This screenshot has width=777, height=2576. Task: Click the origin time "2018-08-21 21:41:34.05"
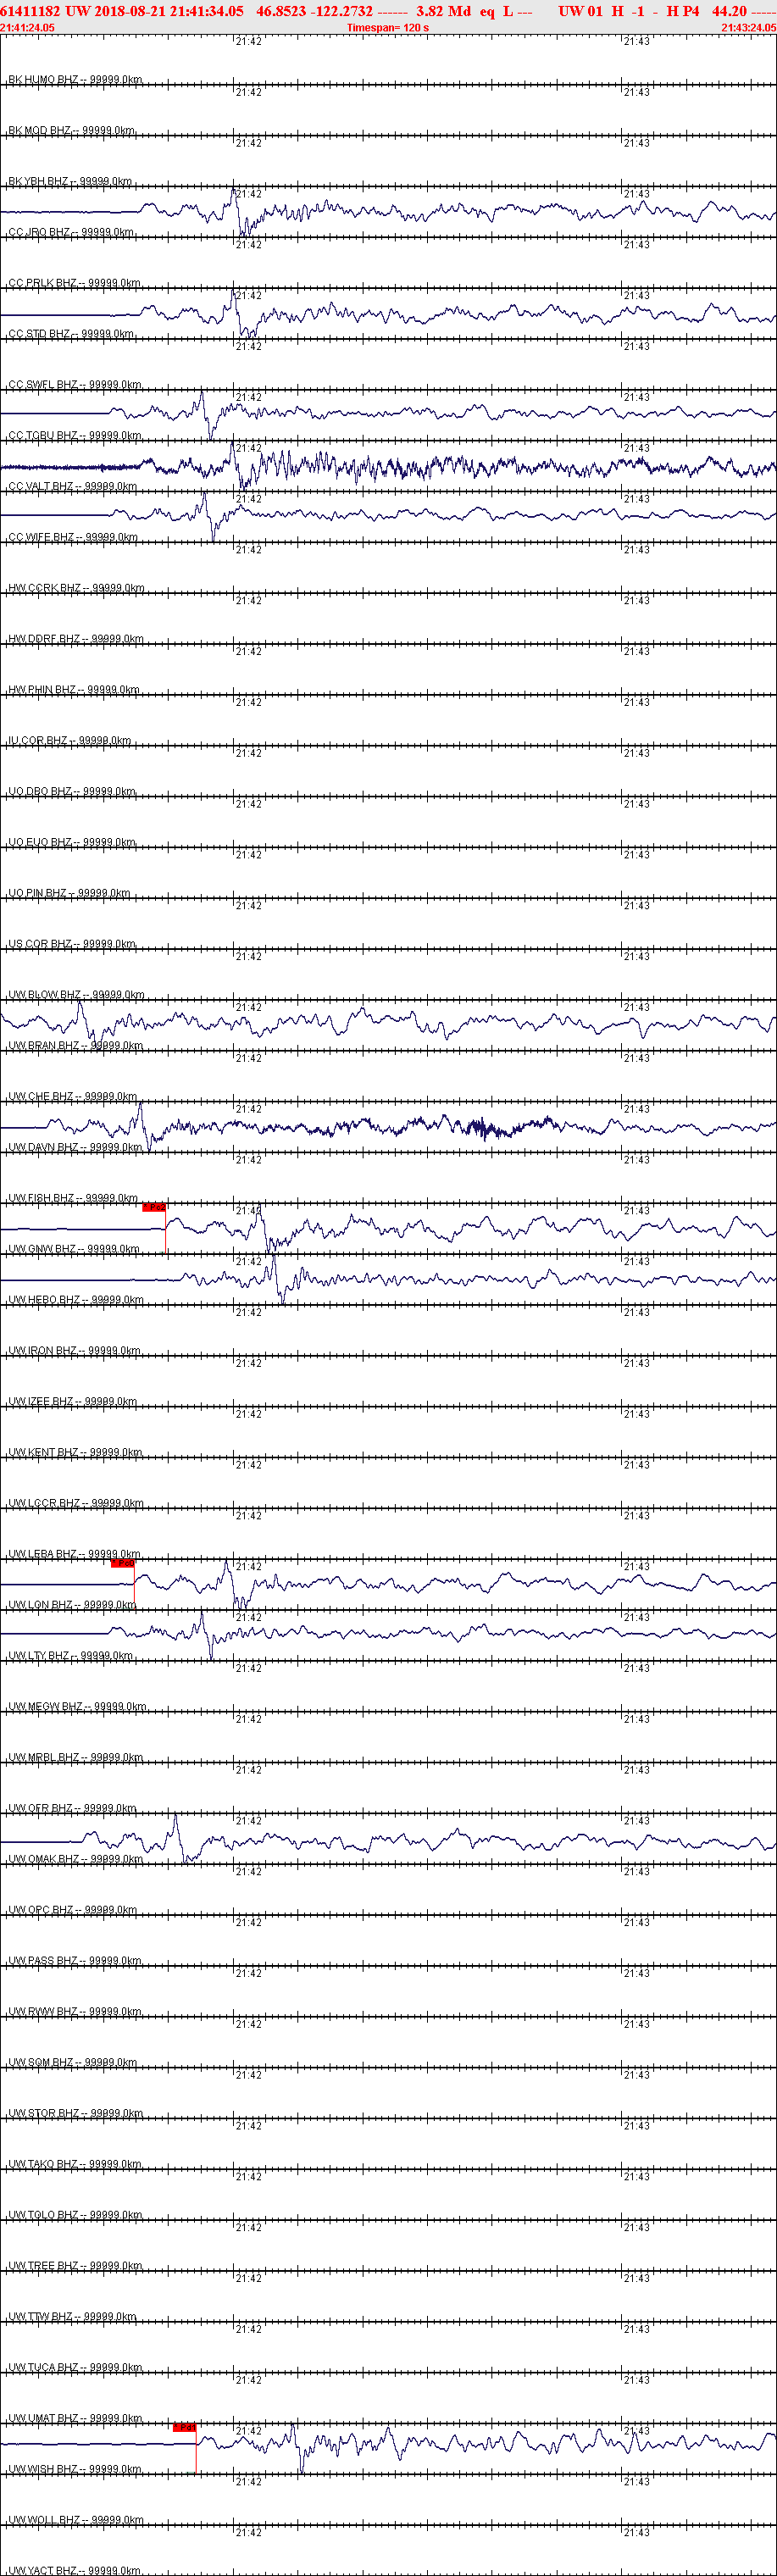pos(169,11)
